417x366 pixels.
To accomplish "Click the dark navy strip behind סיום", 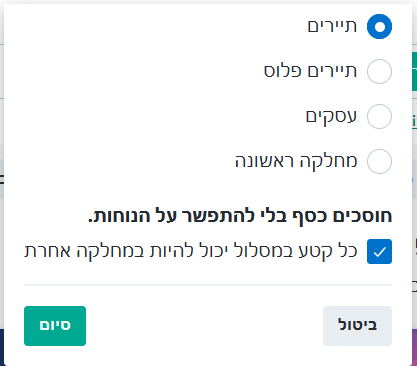I will point(2,347).
